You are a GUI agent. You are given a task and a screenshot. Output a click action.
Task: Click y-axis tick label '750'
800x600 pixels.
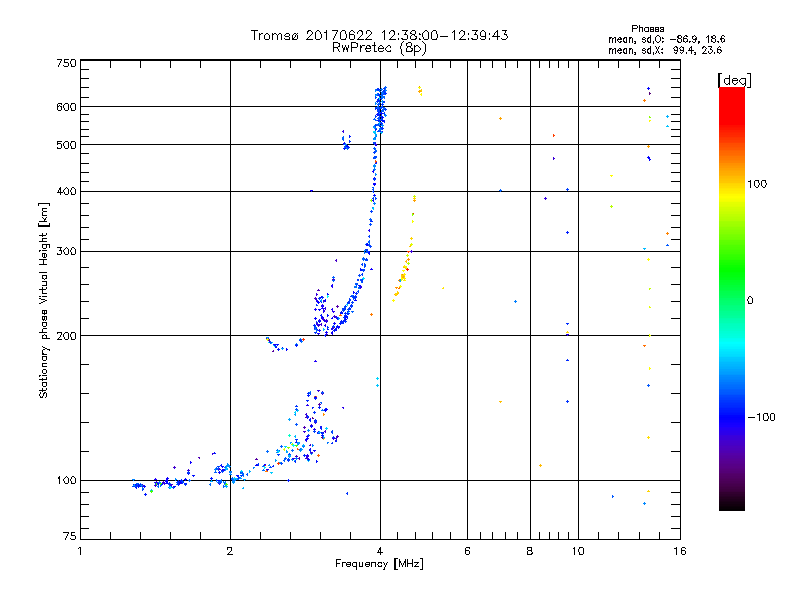(x=66, y=63)
